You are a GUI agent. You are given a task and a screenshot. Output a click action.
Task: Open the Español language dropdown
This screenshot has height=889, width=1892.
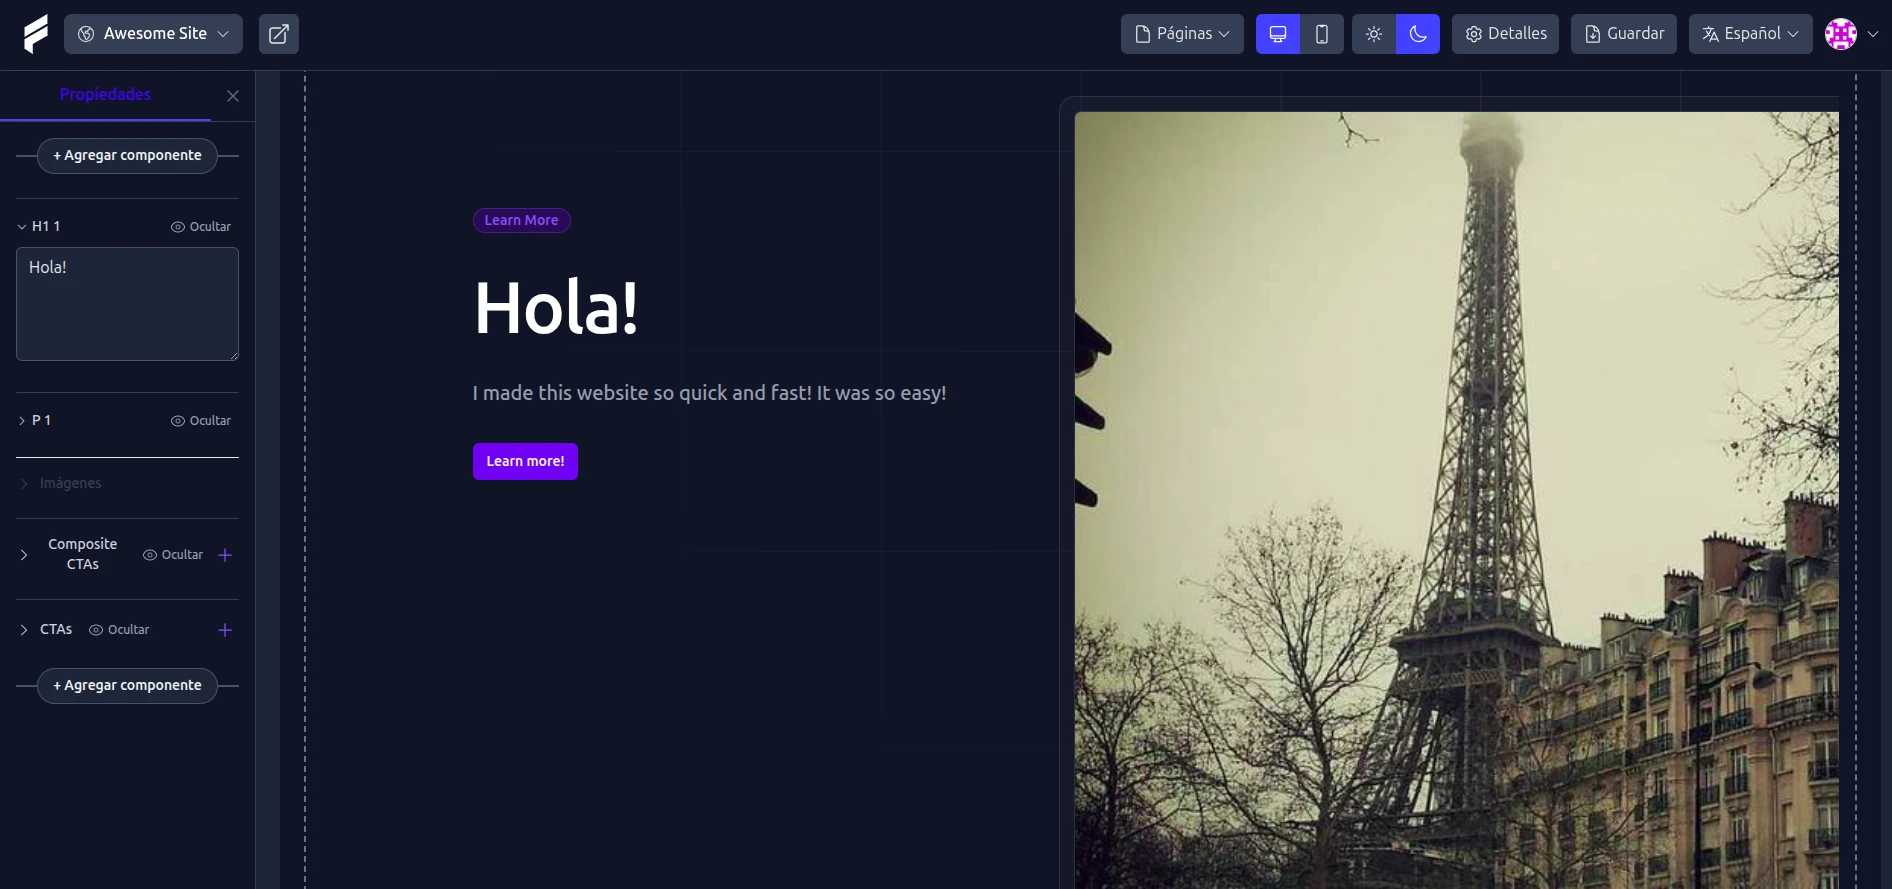[x=1750, y=34]
